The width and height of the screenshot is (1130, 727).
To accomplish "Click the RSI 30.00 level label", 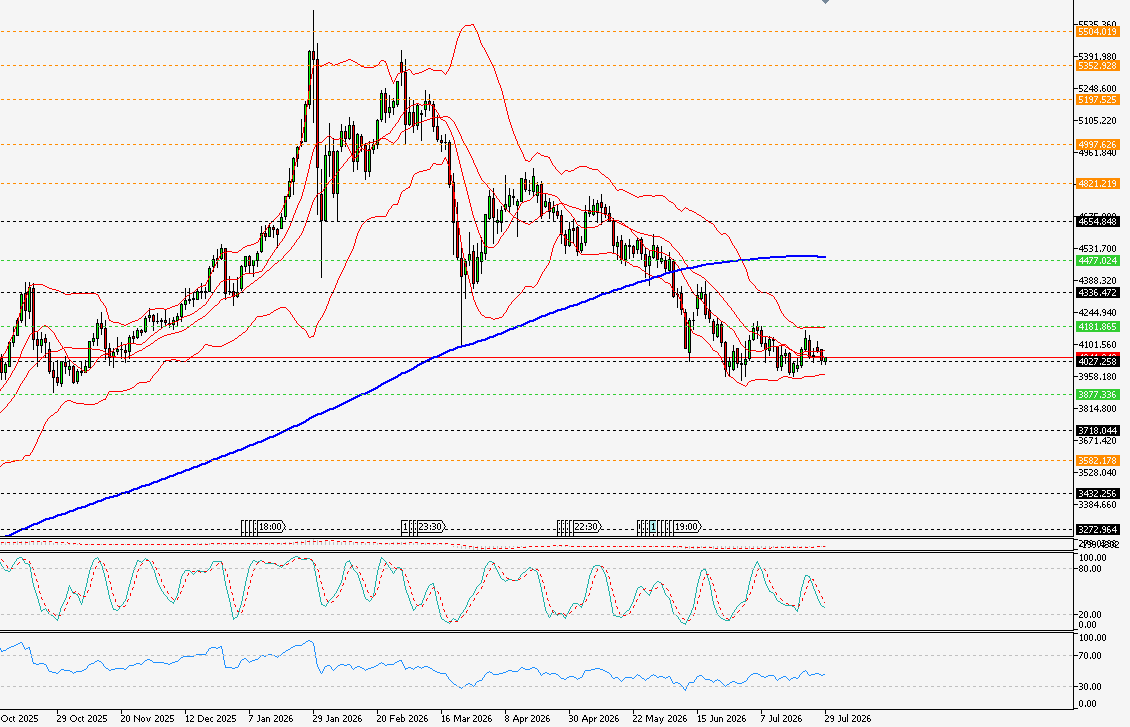I will 1090,687.
